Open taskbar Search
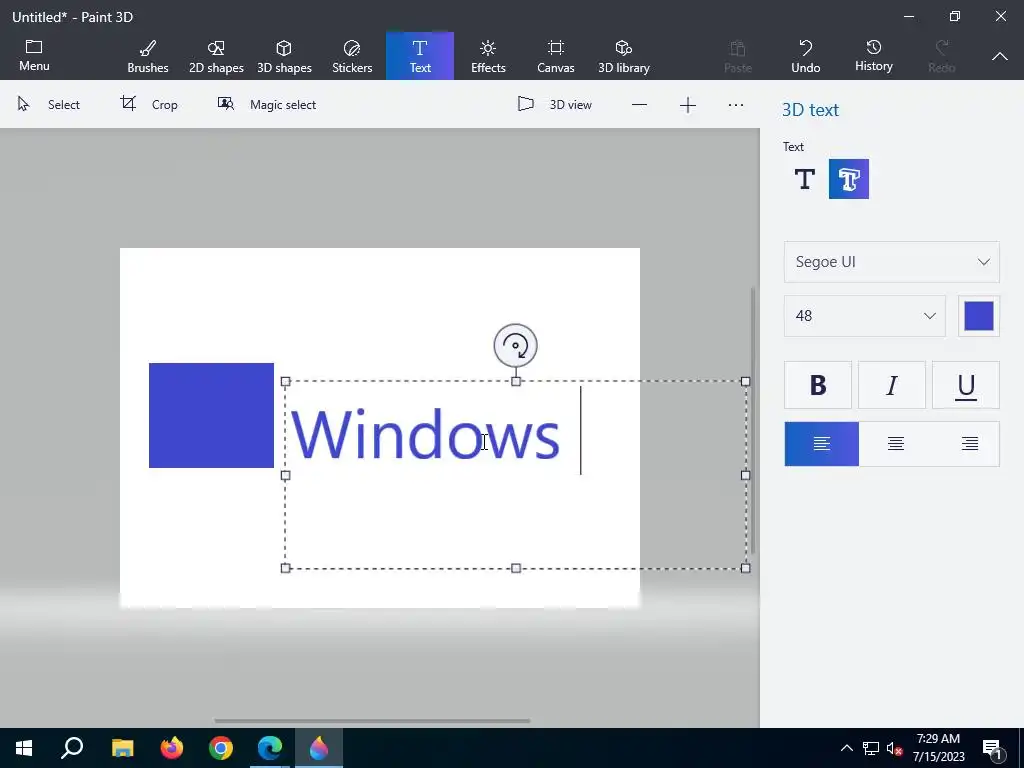The image size is (1024, 768). tap(72, 748)
